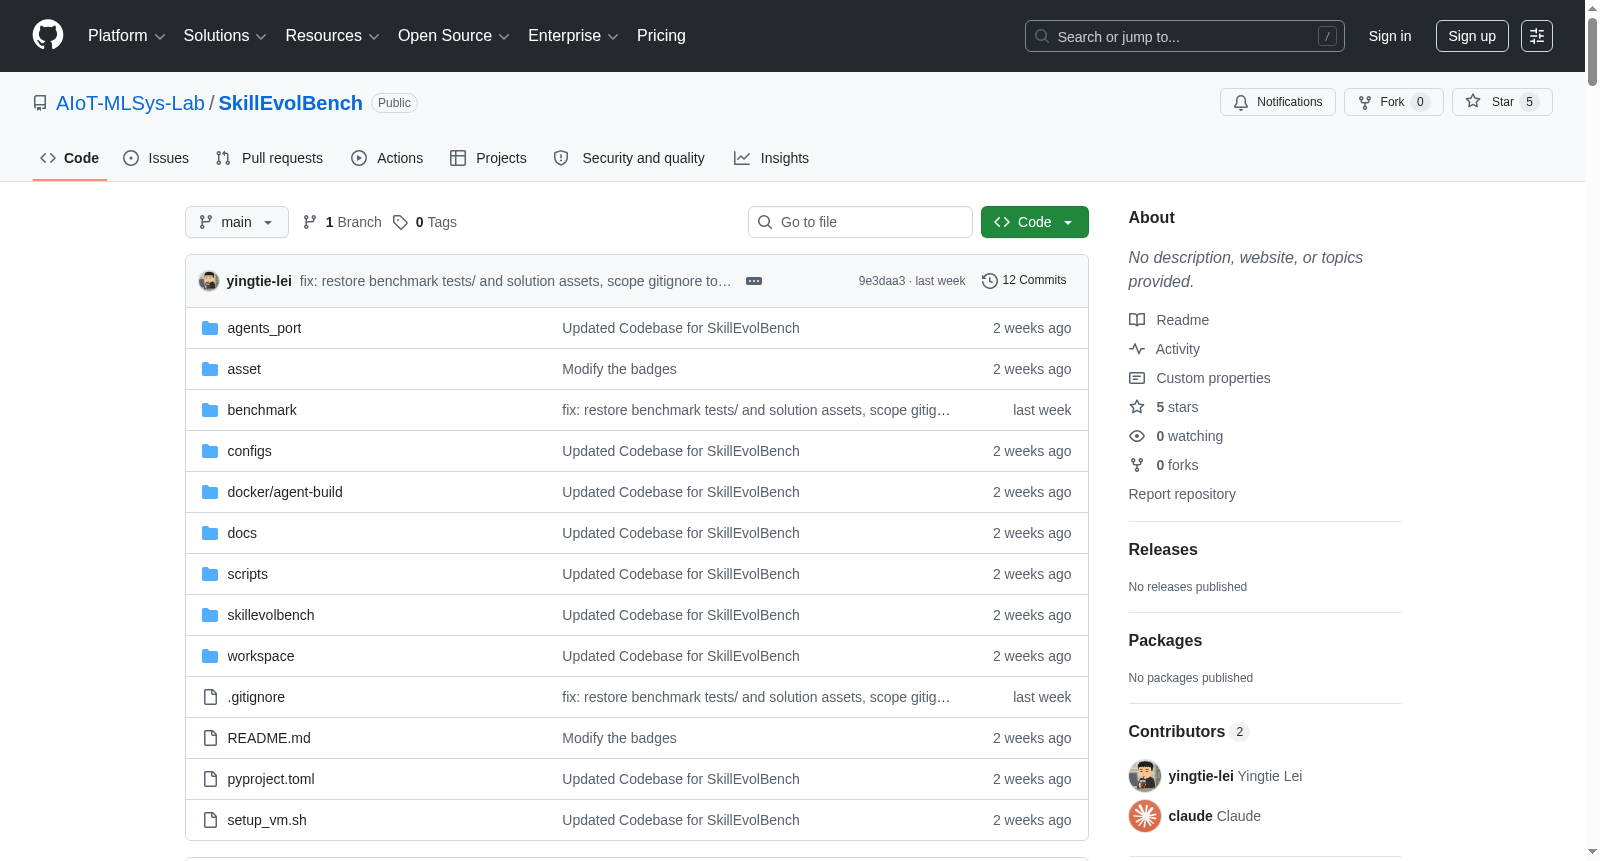The image size is (1600, 861).
Task: Click the Report repository link
Action: click(x=1182, y=494)
